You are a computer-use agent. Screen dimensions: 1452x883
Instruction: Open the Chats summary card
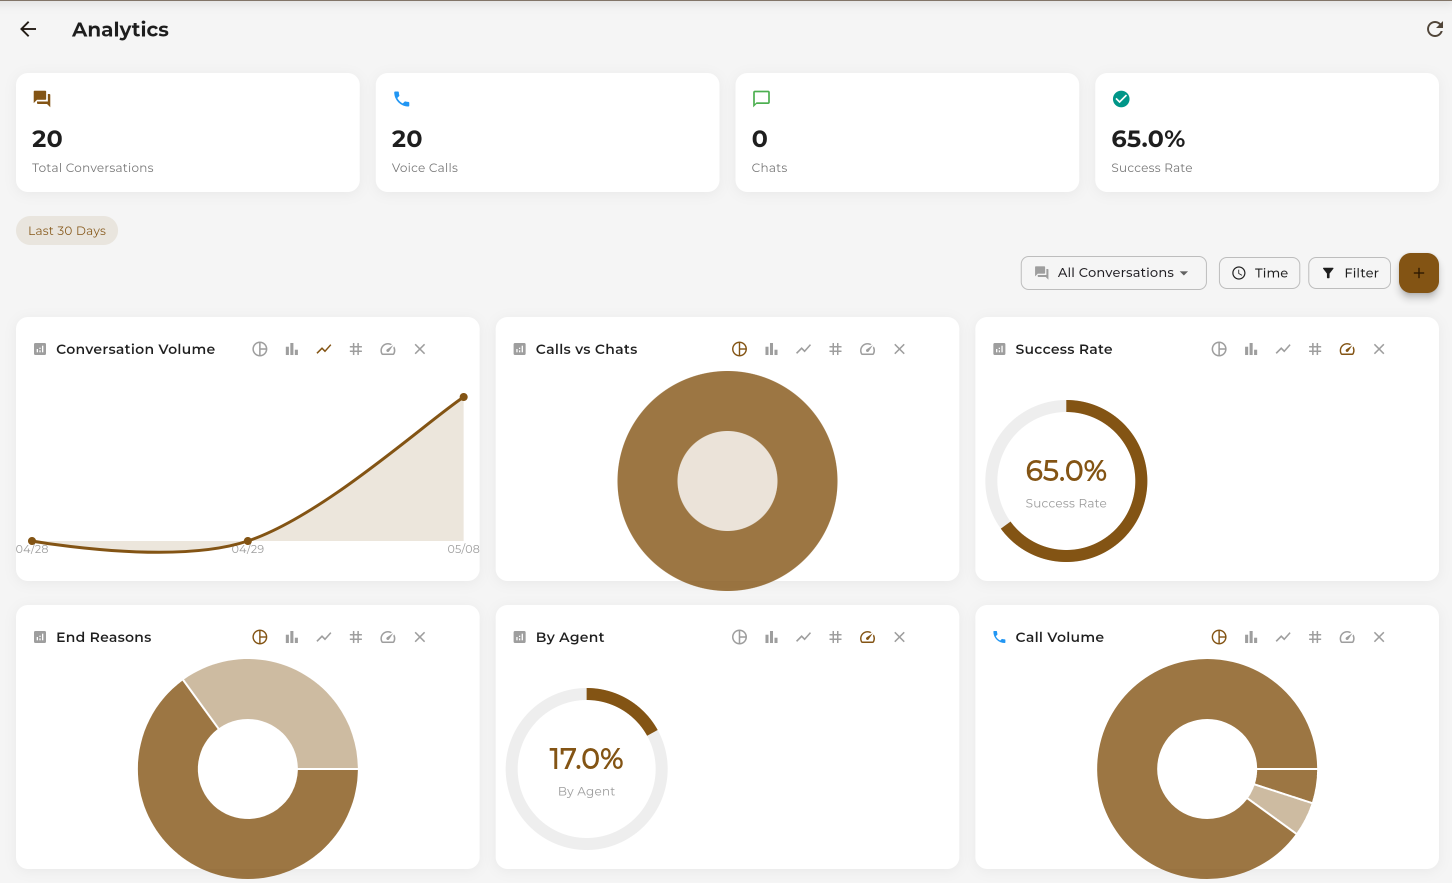(907, 132)
